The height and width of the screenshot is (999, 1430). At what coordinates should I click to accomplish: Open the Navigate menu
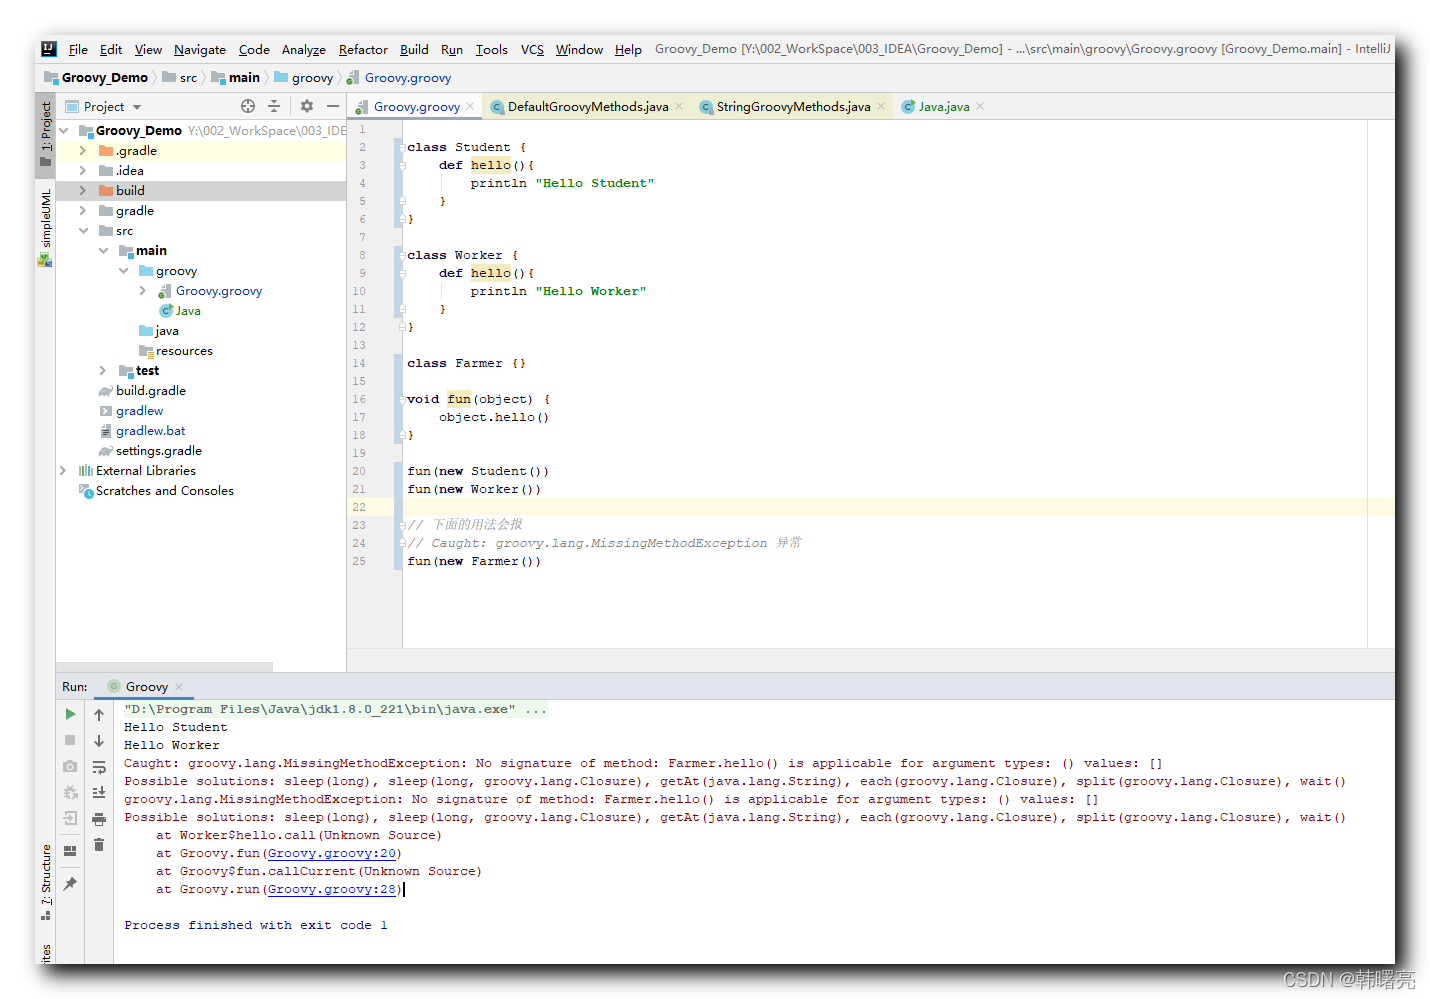[200, 49]
